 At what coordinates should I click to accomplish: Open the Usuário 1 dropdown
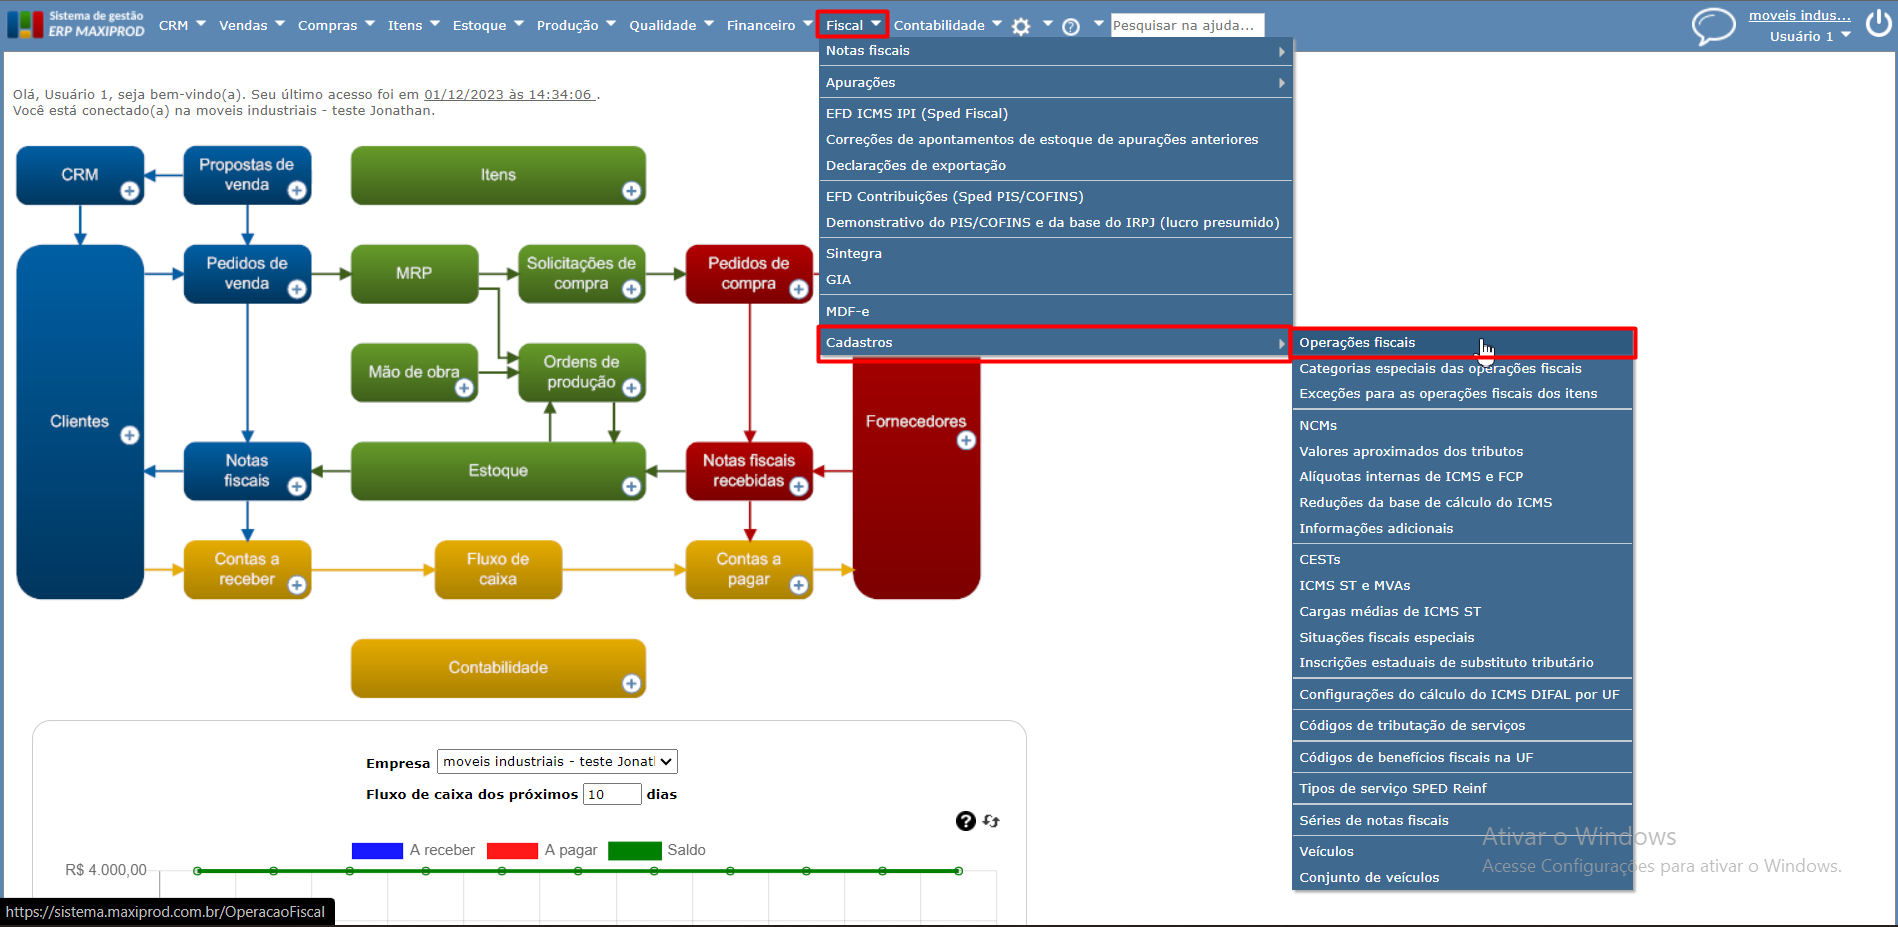(1810, 36)
